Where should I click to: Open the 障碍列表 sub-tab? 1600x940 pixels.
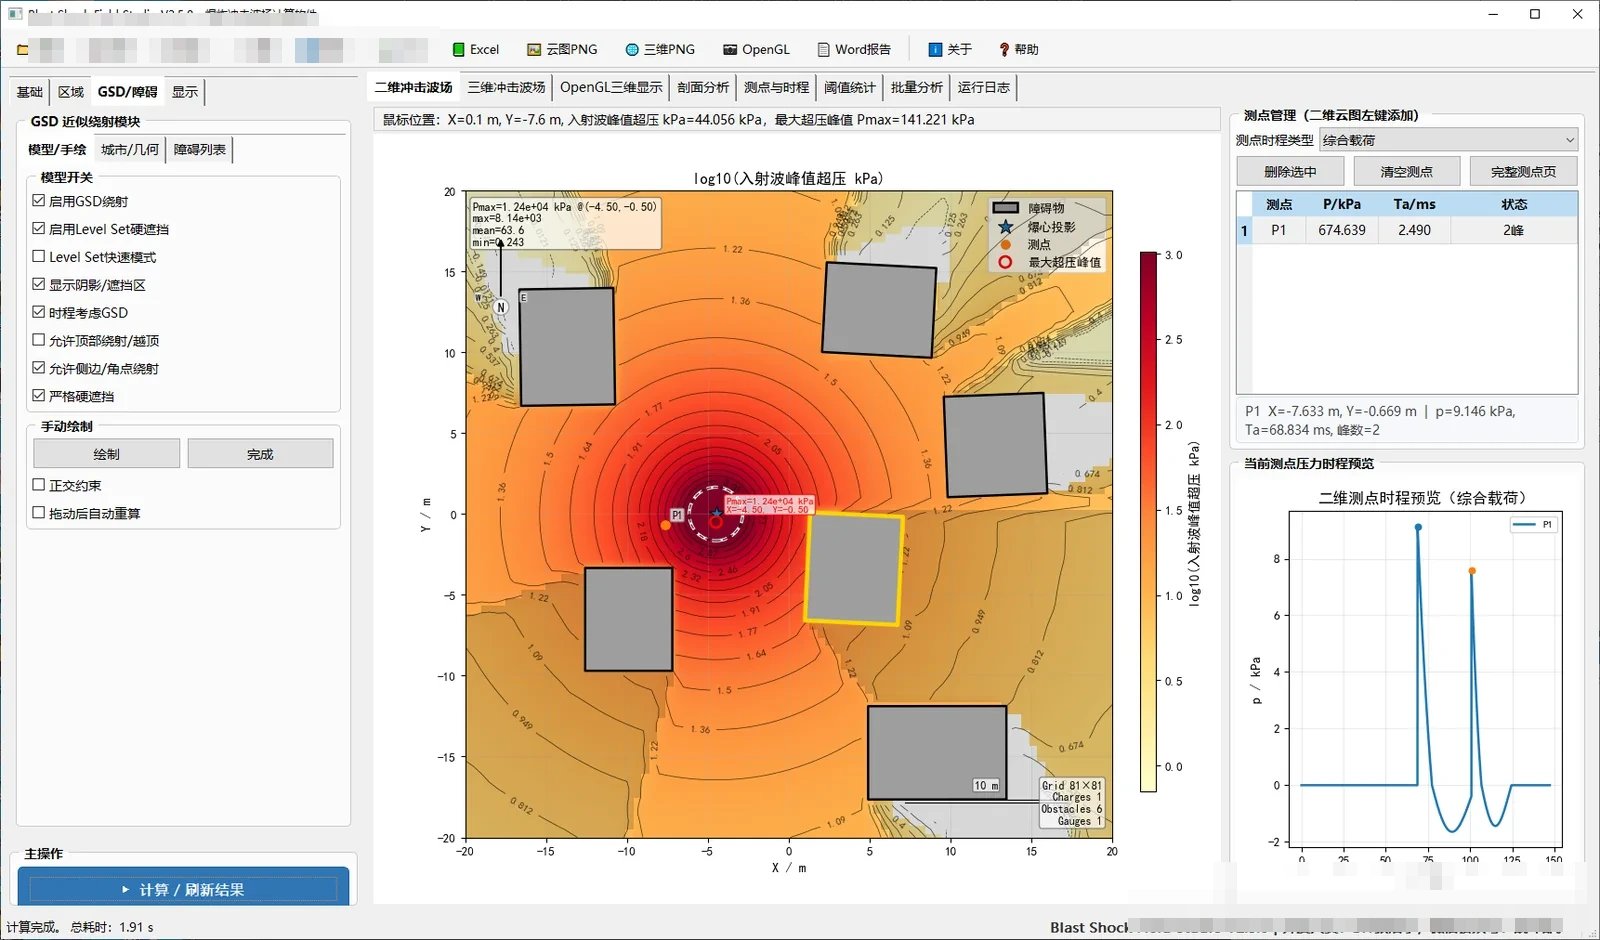click(200, 150)
